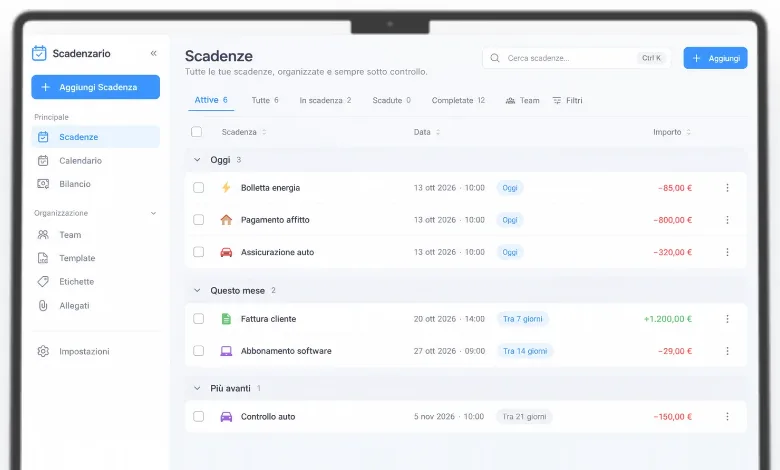Switch to the Attive tab
Viewport: 780px width, 470px height.
211,100
